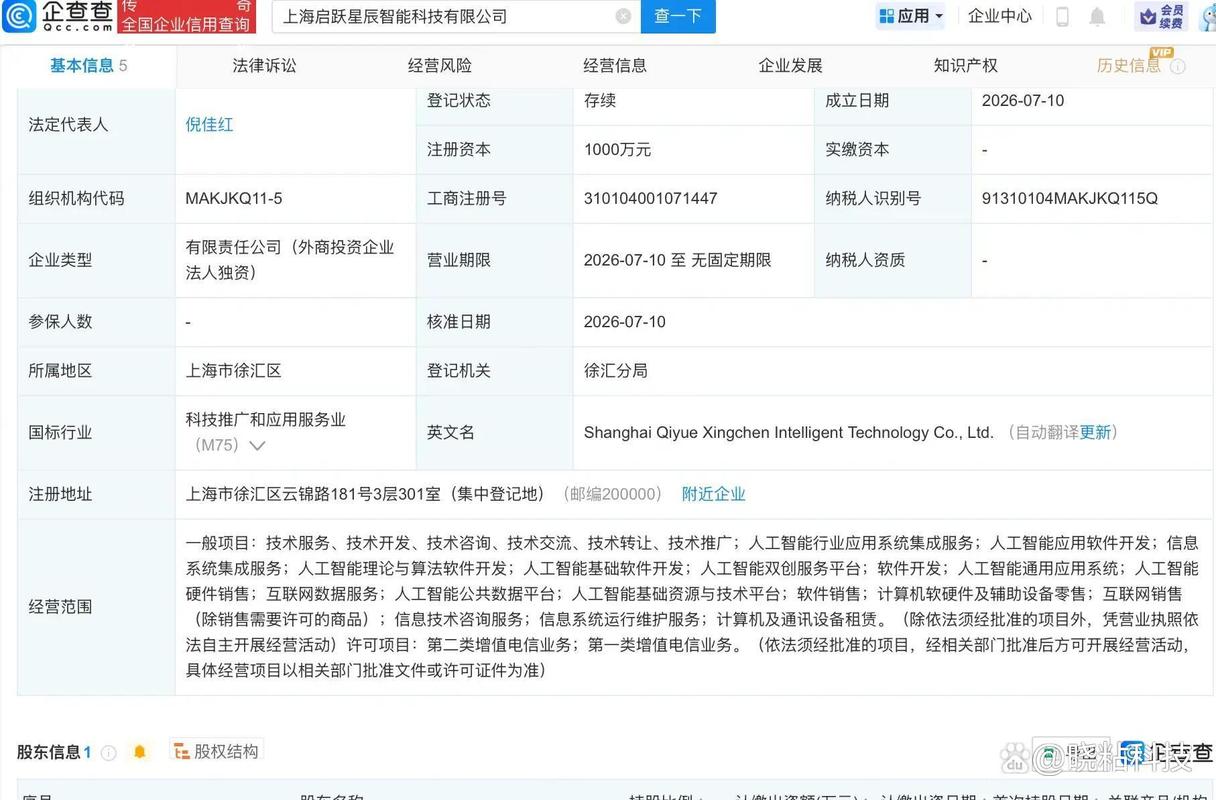Clear the search box with the X icon

tap(623, 16)
